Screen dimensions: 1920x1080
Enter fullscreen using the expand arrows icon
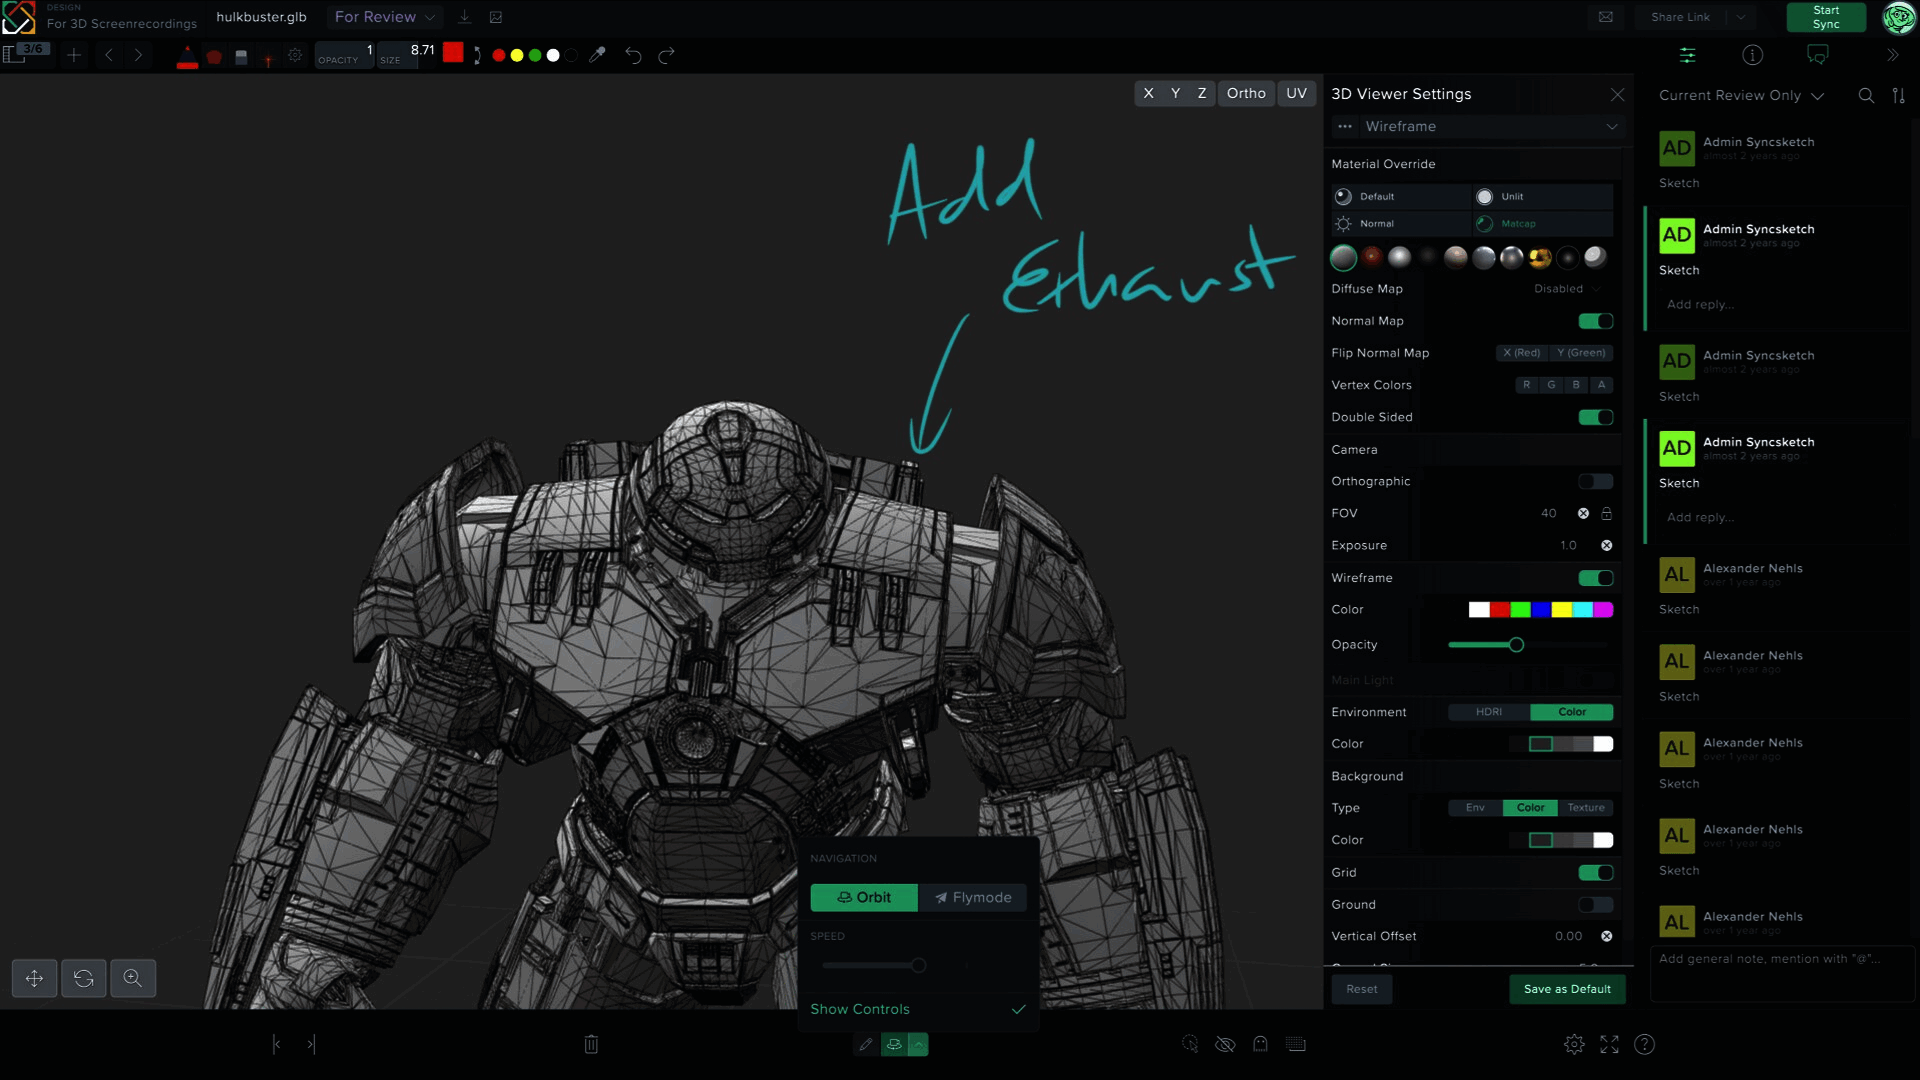[1609, 1043]
